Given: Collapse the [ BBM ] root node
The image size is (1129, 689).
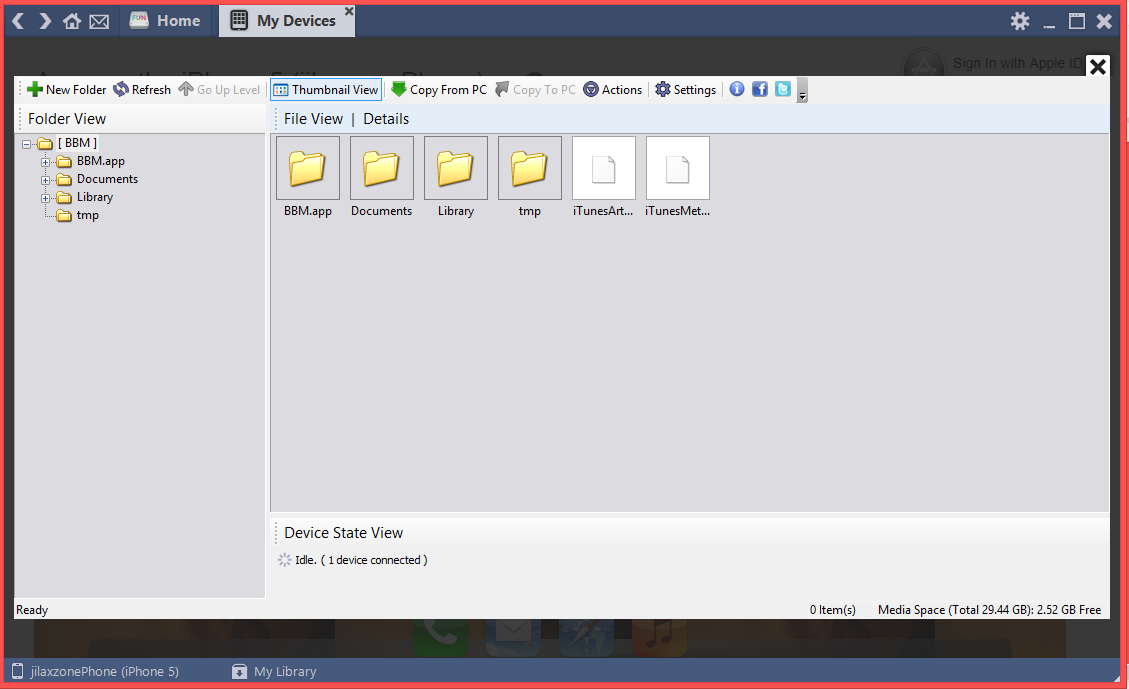Looking at the screenshot, I should click(x=27, y=144).
